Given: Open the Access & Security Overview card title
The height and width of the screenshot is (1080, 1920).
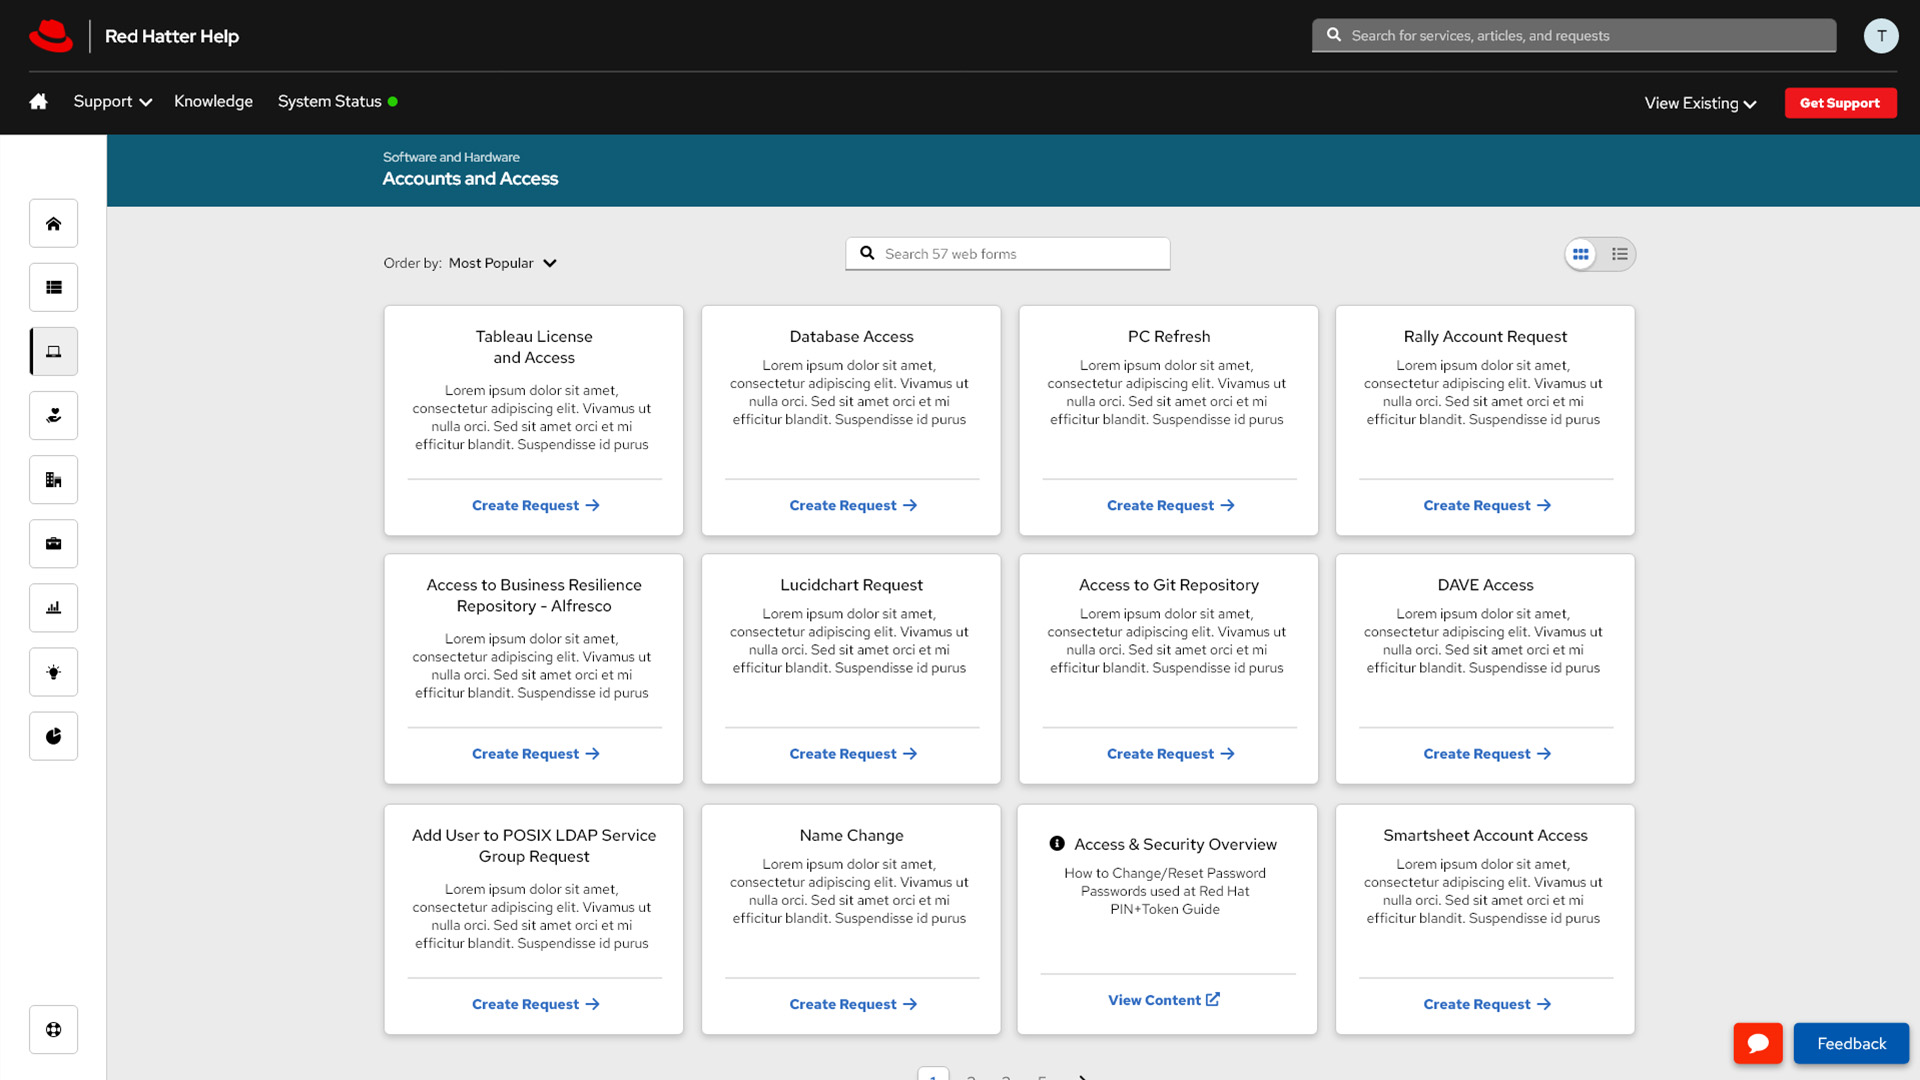Looking at the screenshot, I should tap(1175, 844).
